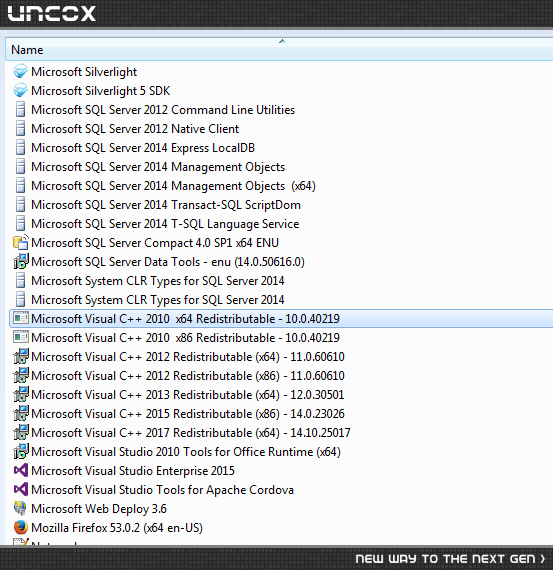Image resolution: width=553 pixels, height=570 pixels.
Task: Click the Visual C++ 2012 Redistributable (x86) icon
Action: tap(21, 376)
